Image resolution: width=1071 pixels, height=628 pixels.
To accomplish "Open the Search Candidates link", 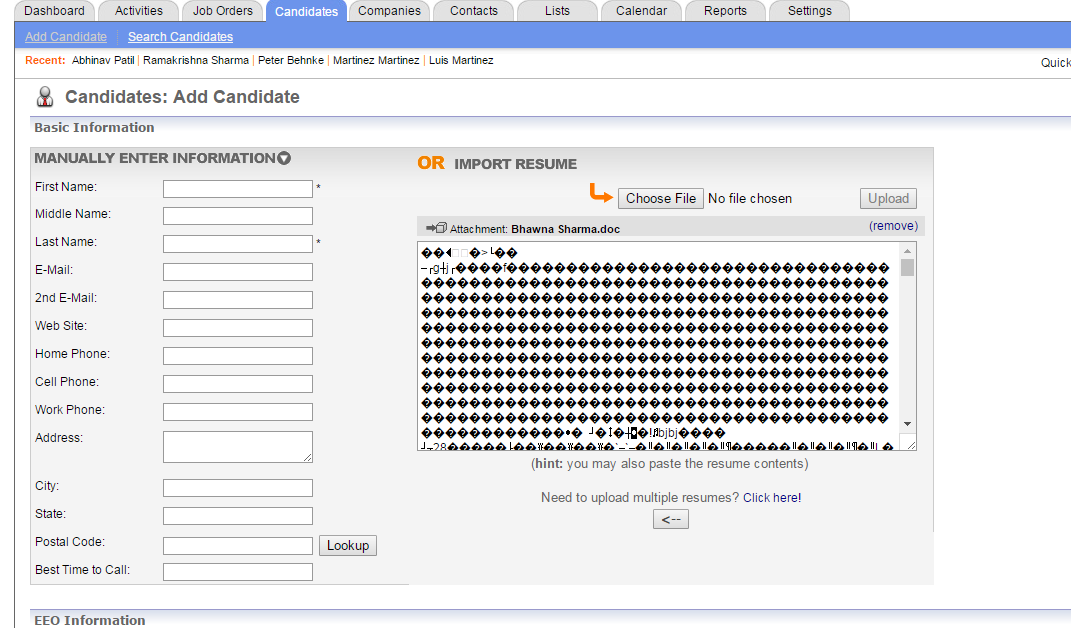I will [x=180, y=37].
